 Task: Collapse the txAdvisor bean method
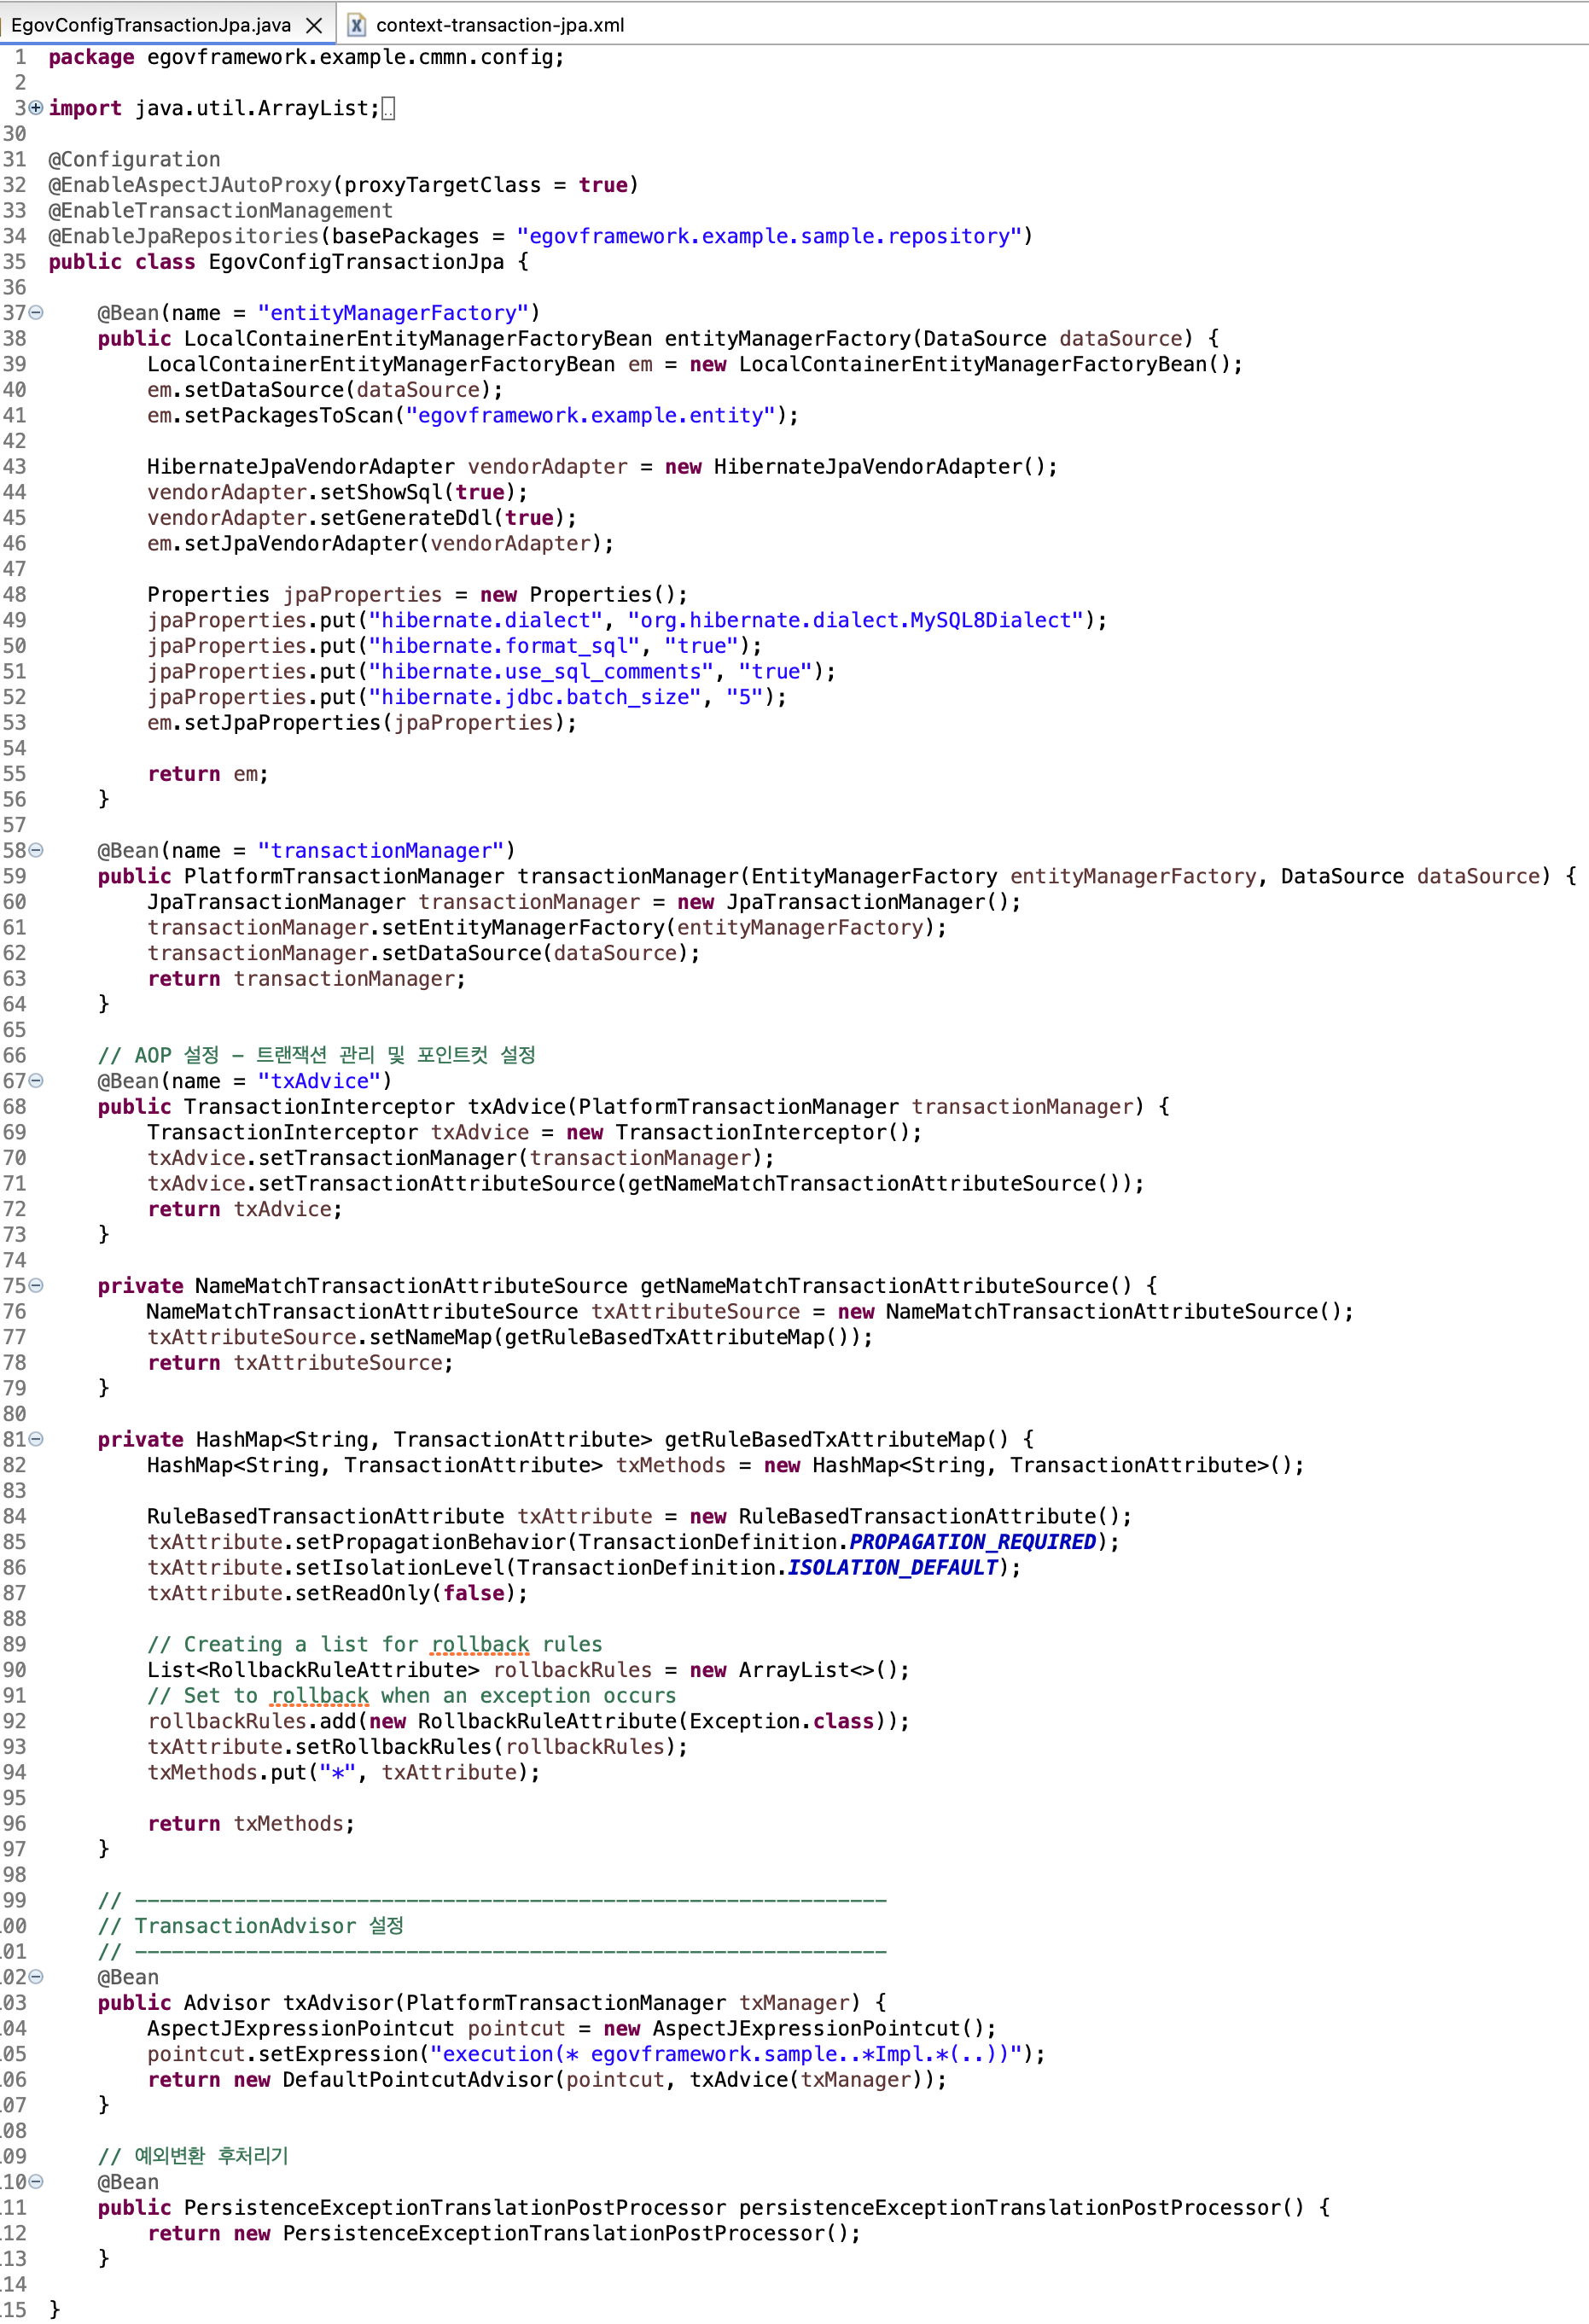[34, 1977]
